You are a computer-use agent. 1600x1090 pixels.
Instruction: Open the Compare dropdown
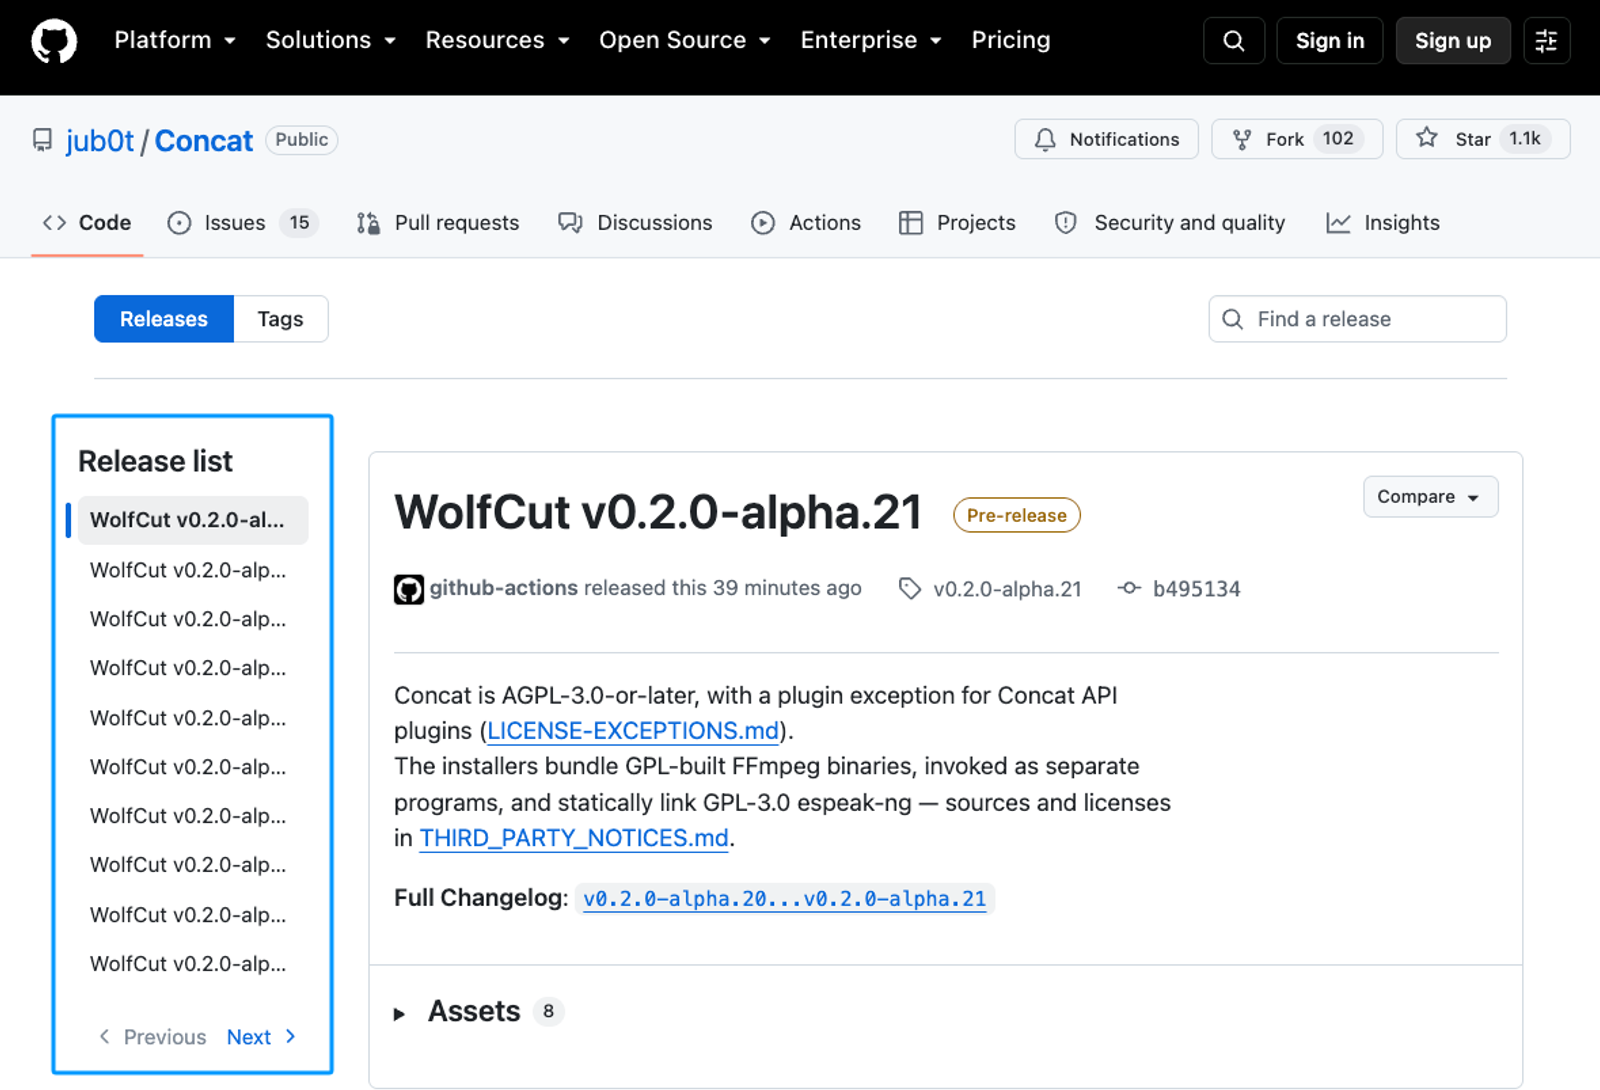(1430, 497)
